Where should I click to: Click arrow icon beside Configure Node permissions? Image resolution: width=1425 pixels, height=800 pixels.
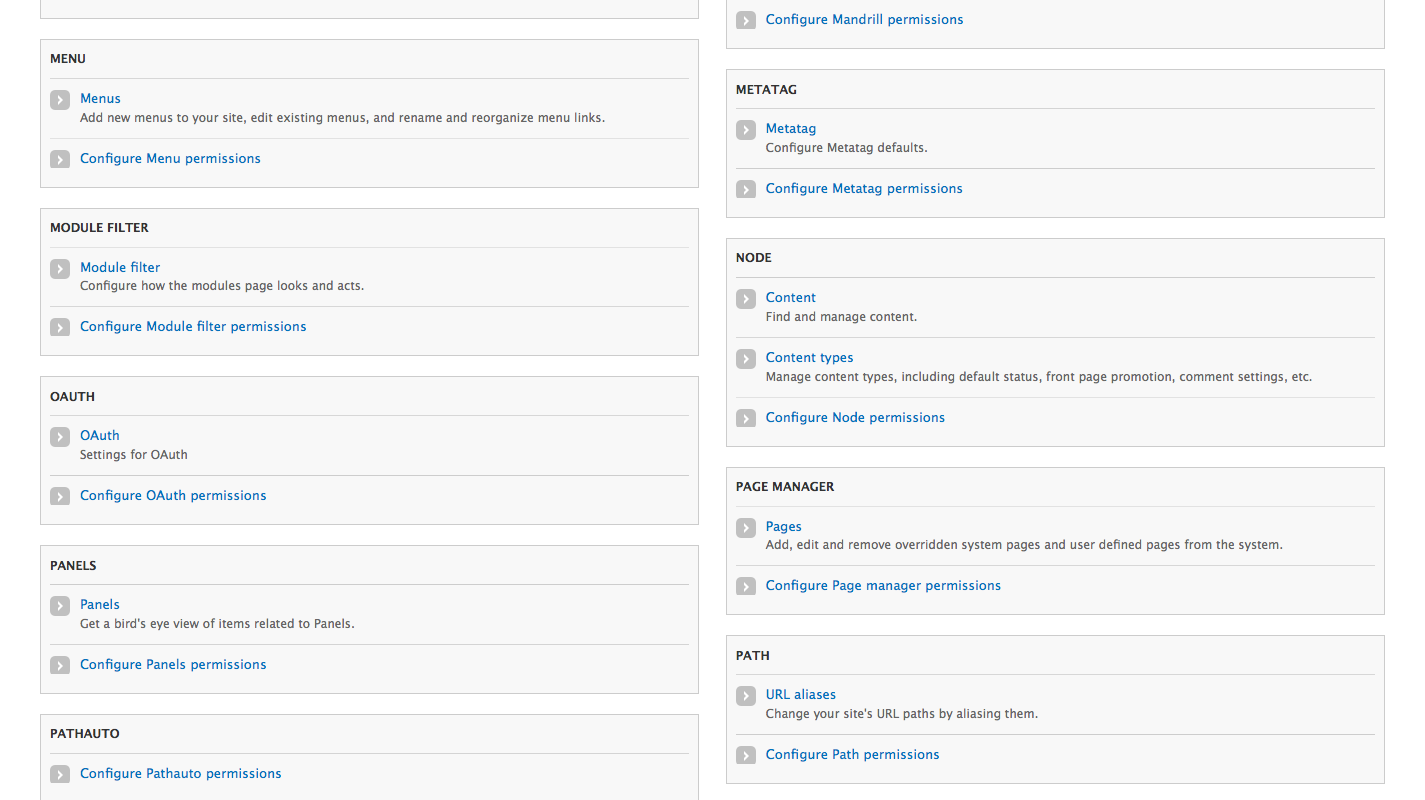(746, 418)
